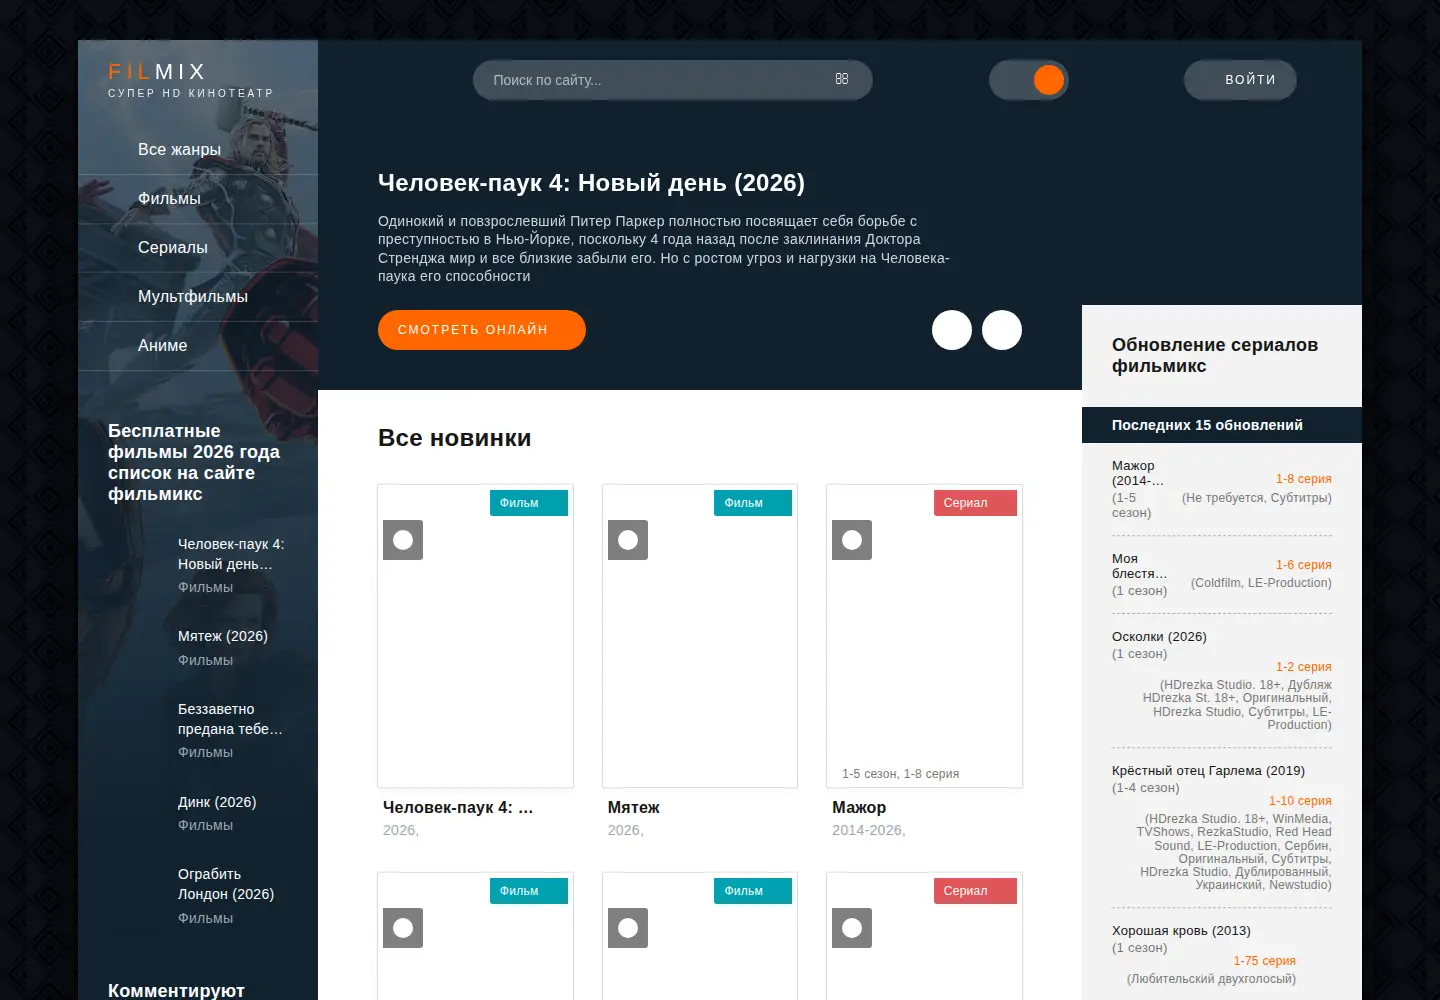1440x1000 pixels.
Task: Click Фильмы category under Динк (2026)
Action: click(205, 825)
